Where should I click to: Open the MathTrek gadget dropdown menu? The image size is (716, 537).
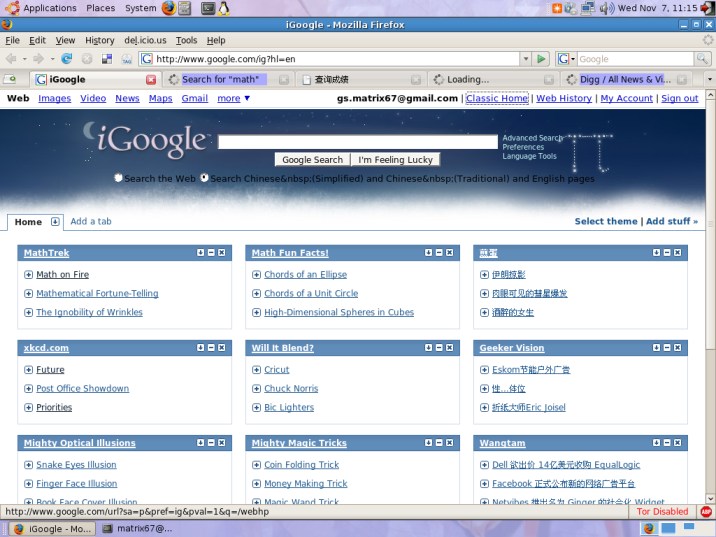[x=200, y=253]
